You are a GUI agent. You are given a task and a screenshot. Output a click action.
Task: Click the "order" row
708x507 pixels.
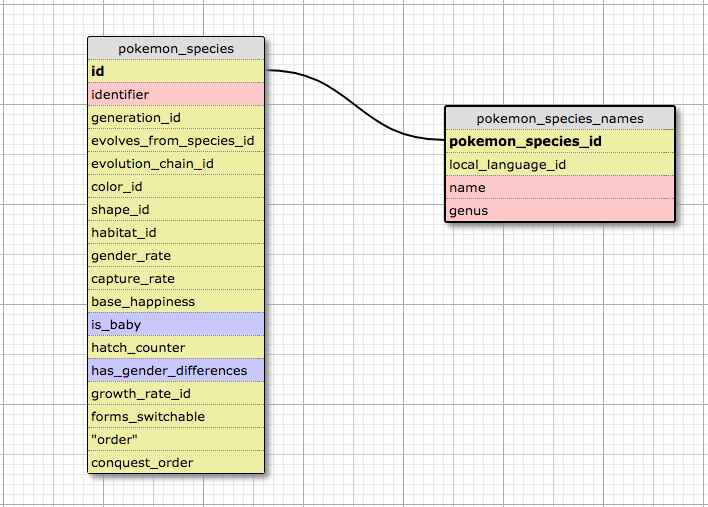(x=176, y=440)
